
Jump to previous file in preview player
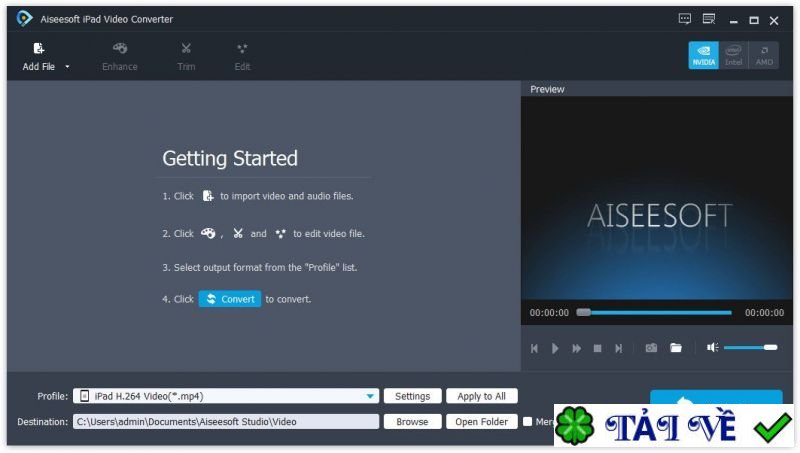(534, 348)
